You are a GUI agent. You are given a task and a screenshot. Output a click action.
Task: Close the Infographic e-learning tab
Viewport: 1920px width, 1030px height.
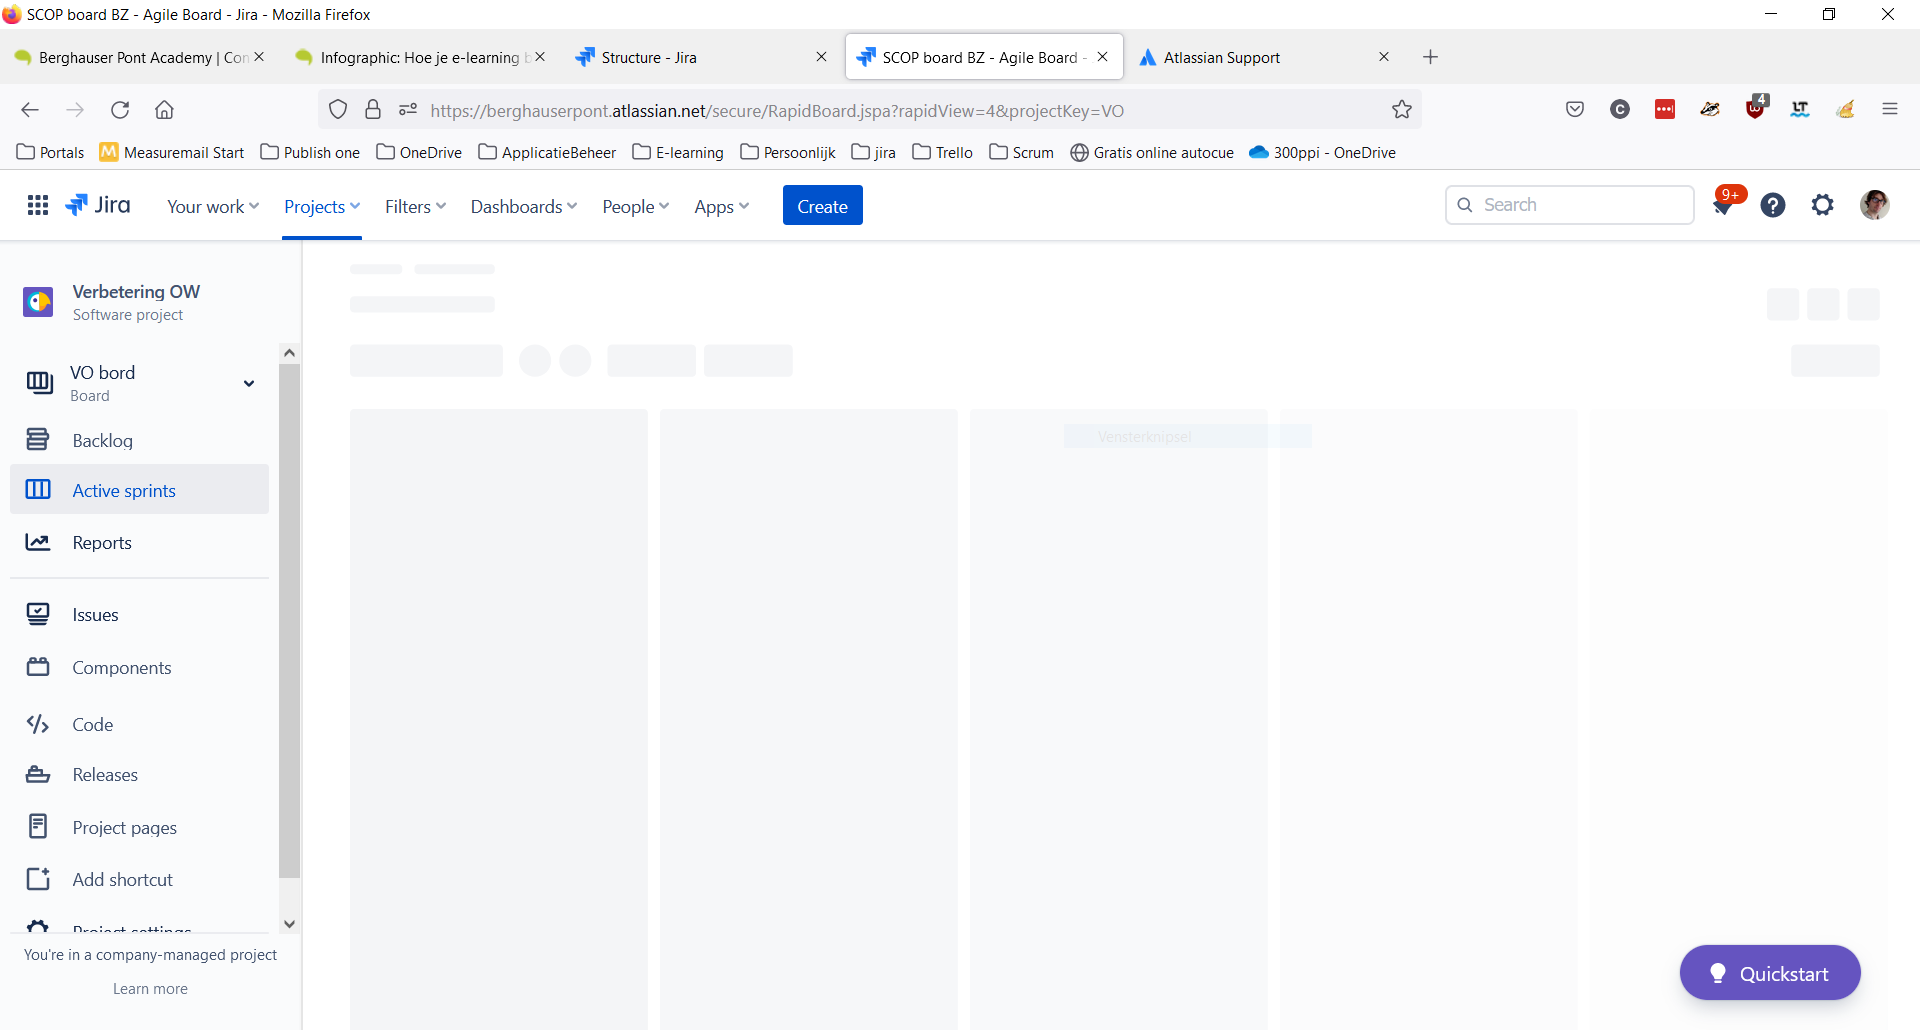click(x=540, y=57)
